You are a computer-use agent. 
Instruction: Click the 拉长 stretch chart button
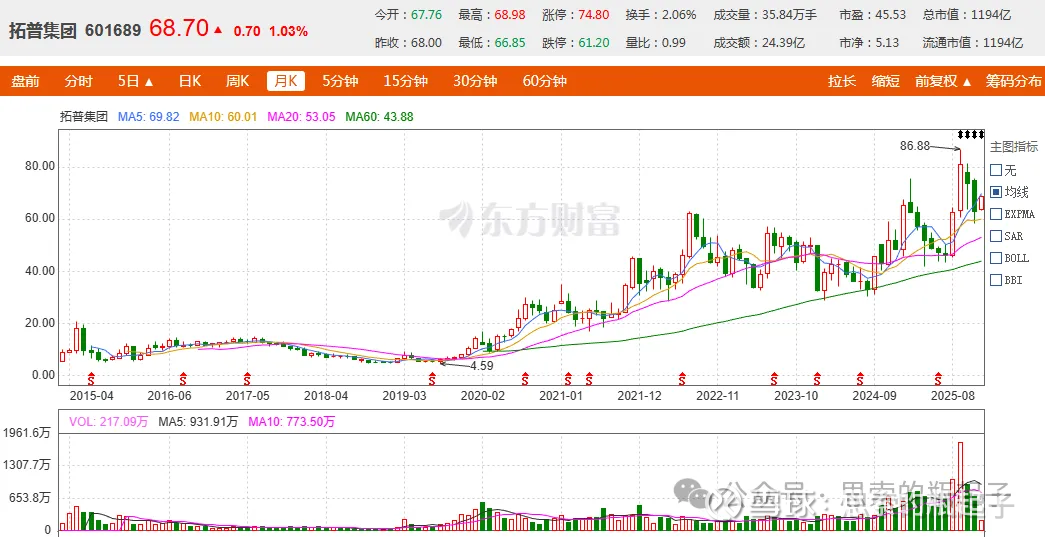842,81
